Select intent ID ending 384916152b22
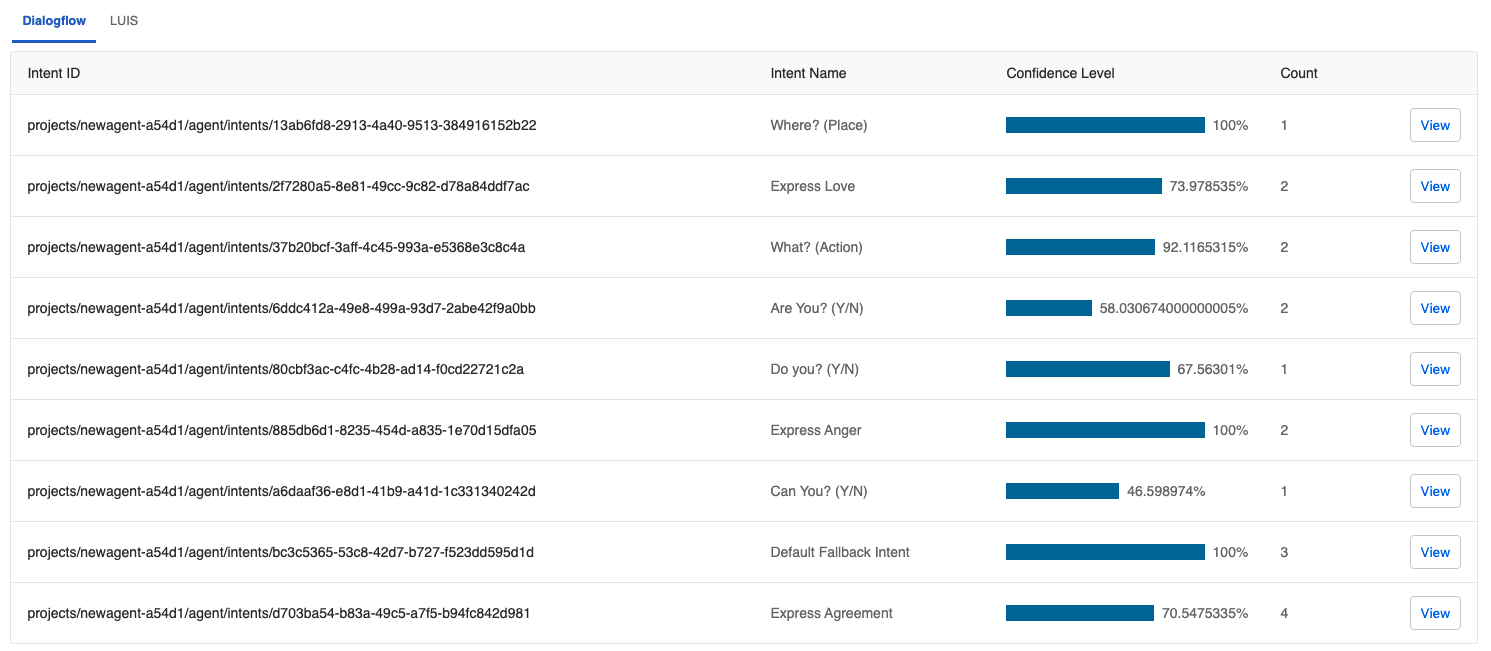The height and width of the screenshot is (651, 1491). tap(282, 125)
